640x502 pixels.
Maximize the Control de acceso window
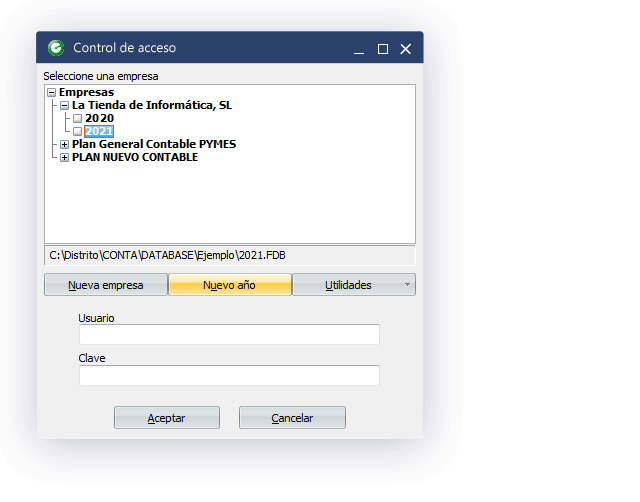[x=382, y=49]
